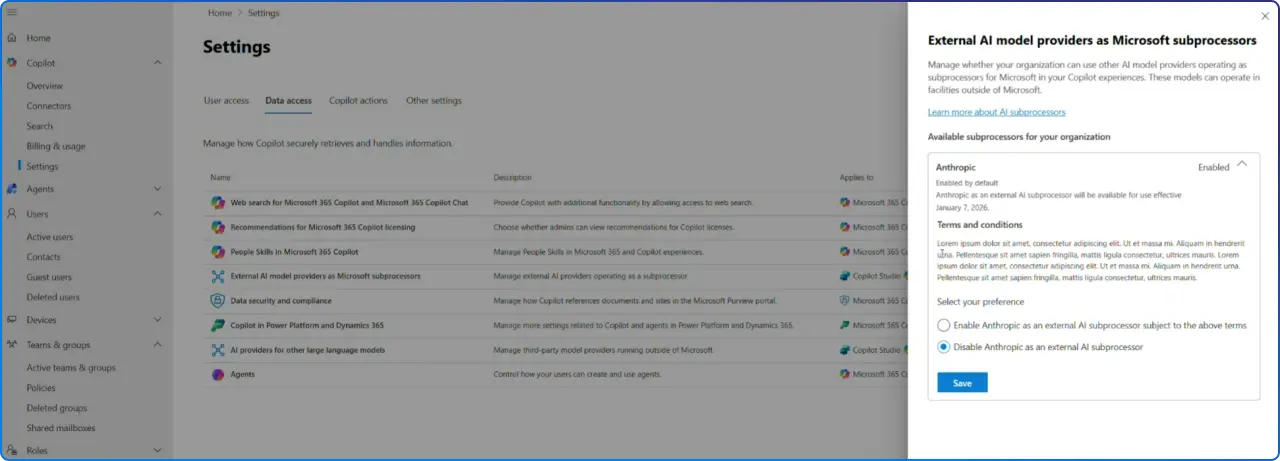Click the Devices icon in the sidebar
1280x461 pixels.
pyautogui.click(x=12, y=320)
